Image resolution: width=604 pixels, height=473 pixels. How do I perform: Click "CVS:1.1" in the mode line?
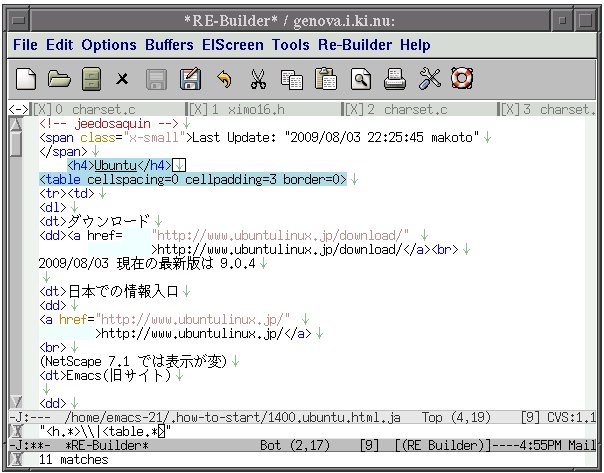point(571,418)
